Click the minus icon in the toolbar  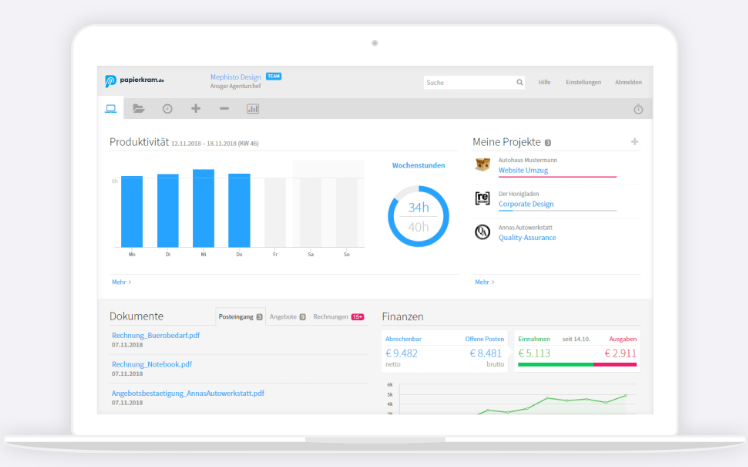point(224,108)
